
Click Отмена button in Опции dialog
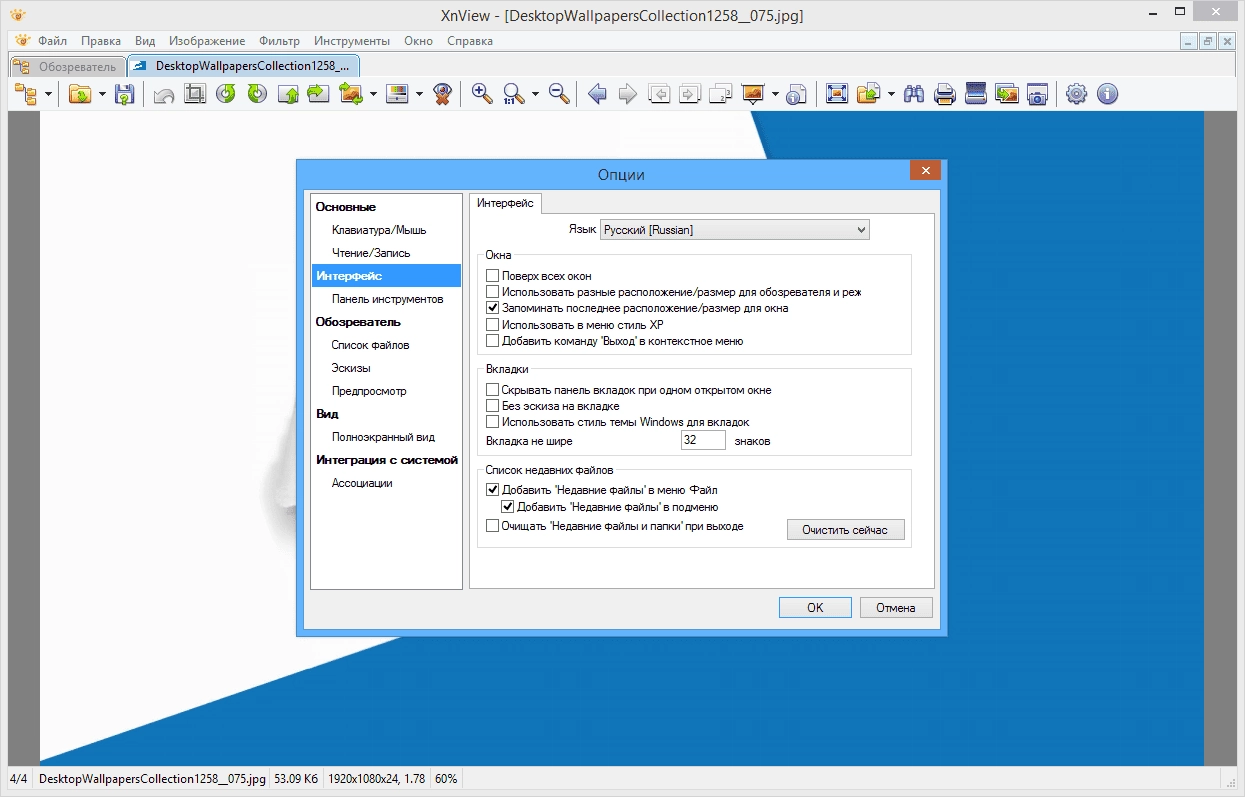[896, 607]
